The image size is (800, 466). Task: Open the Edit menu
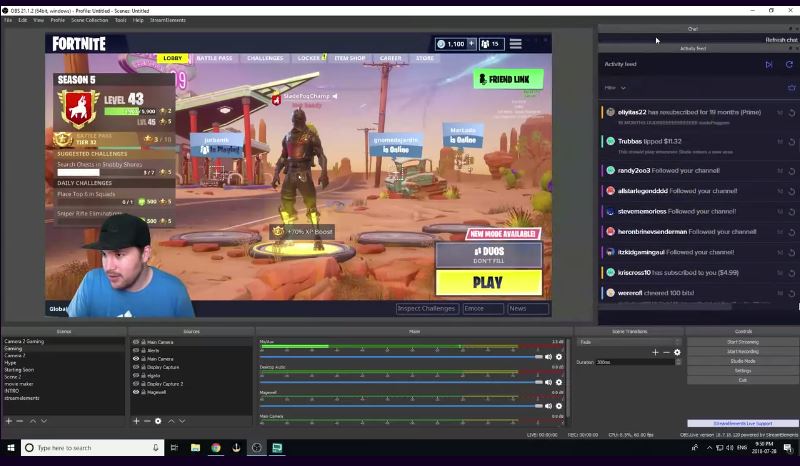[x=22, y=20]
